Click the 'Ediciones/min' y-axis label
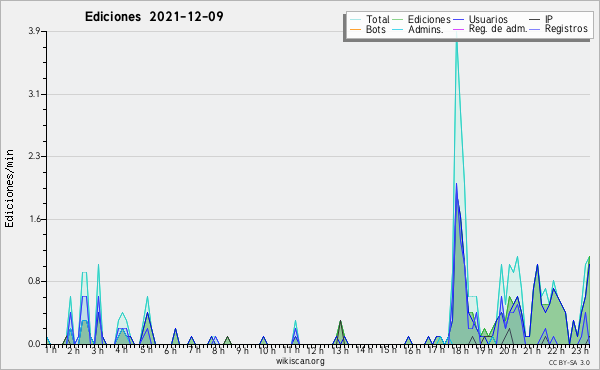This screenshot has height=370, width=600. click(9, 188)
